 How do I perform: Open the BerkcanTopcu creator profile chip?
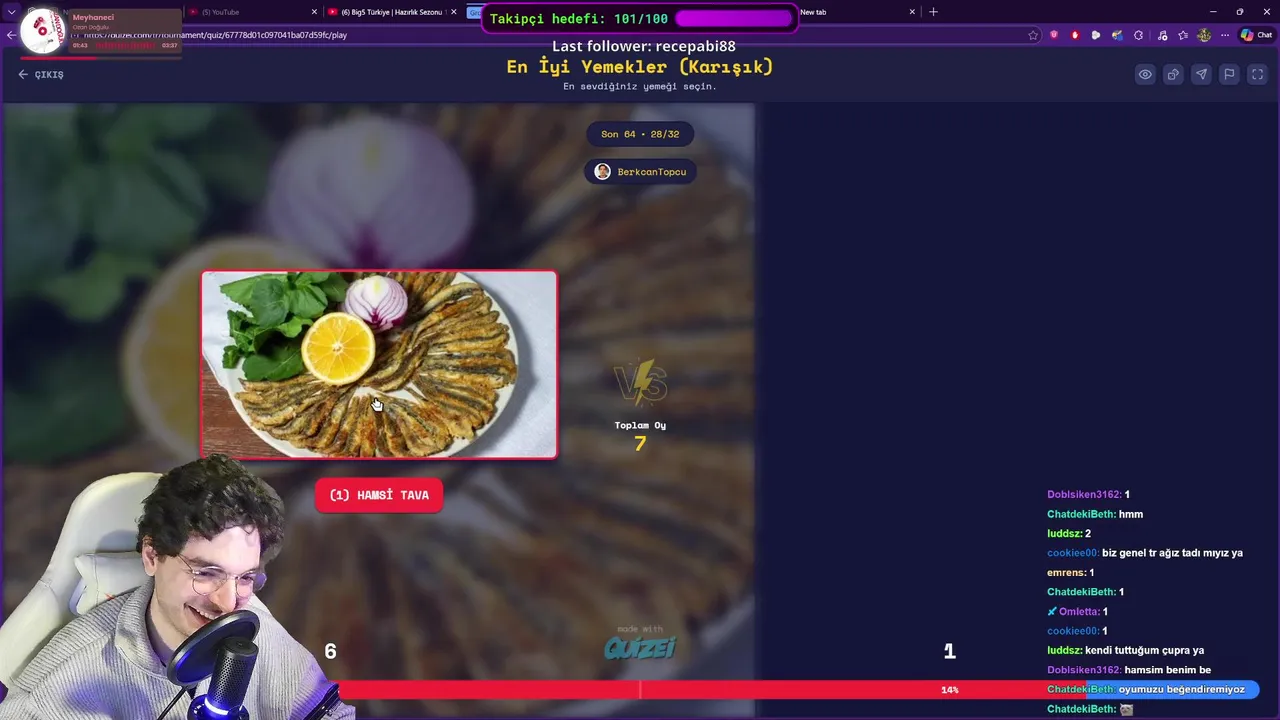640,172
